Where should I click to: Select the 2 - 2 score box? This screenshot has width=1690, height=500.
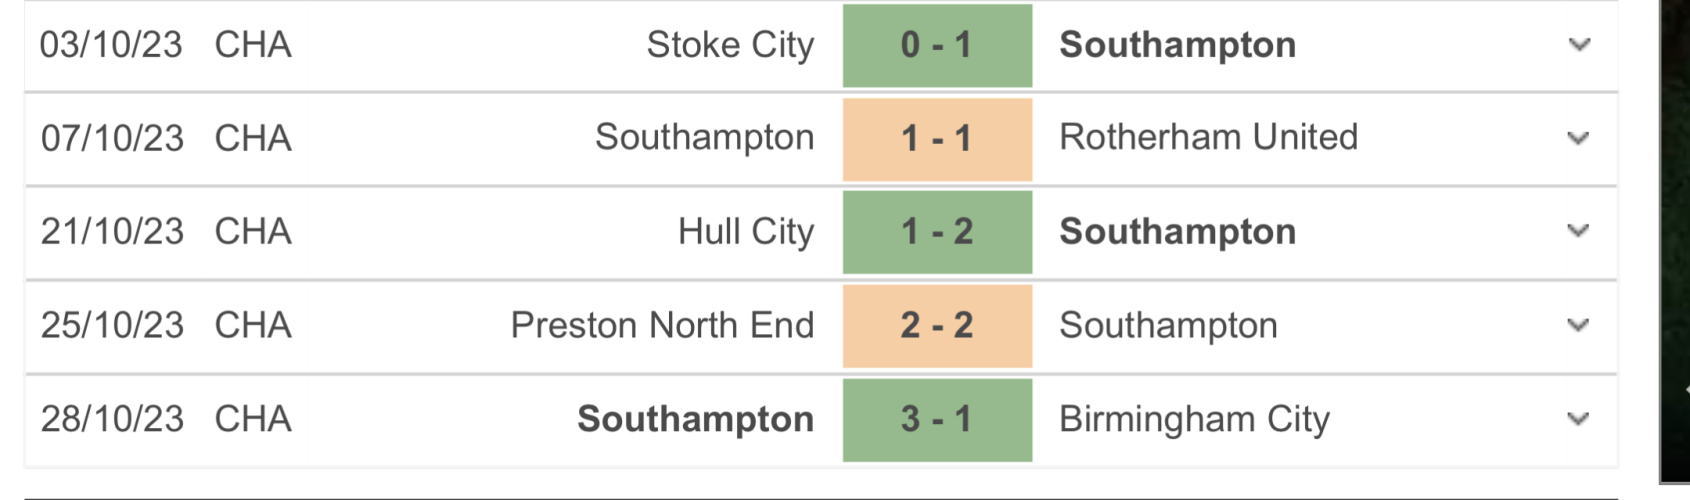tap(937, 325)
